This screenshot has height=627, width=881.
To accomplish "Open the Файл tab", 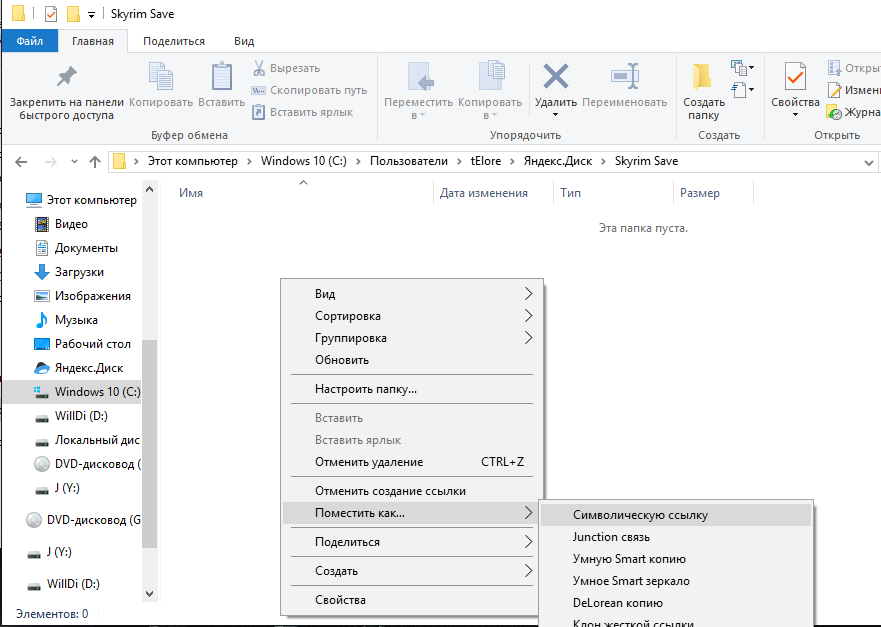I will (x=30, y=41).
